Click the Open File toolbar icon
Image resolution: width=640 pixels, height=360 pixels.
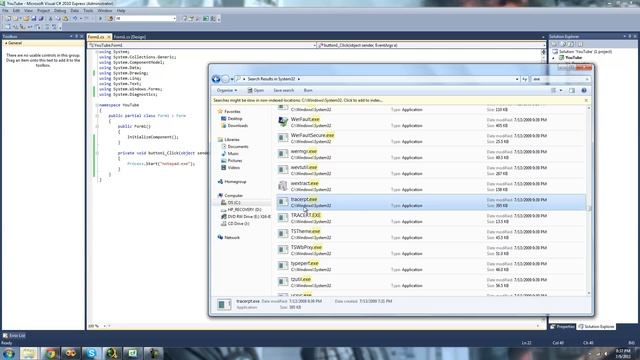click(x=26, y=18)
